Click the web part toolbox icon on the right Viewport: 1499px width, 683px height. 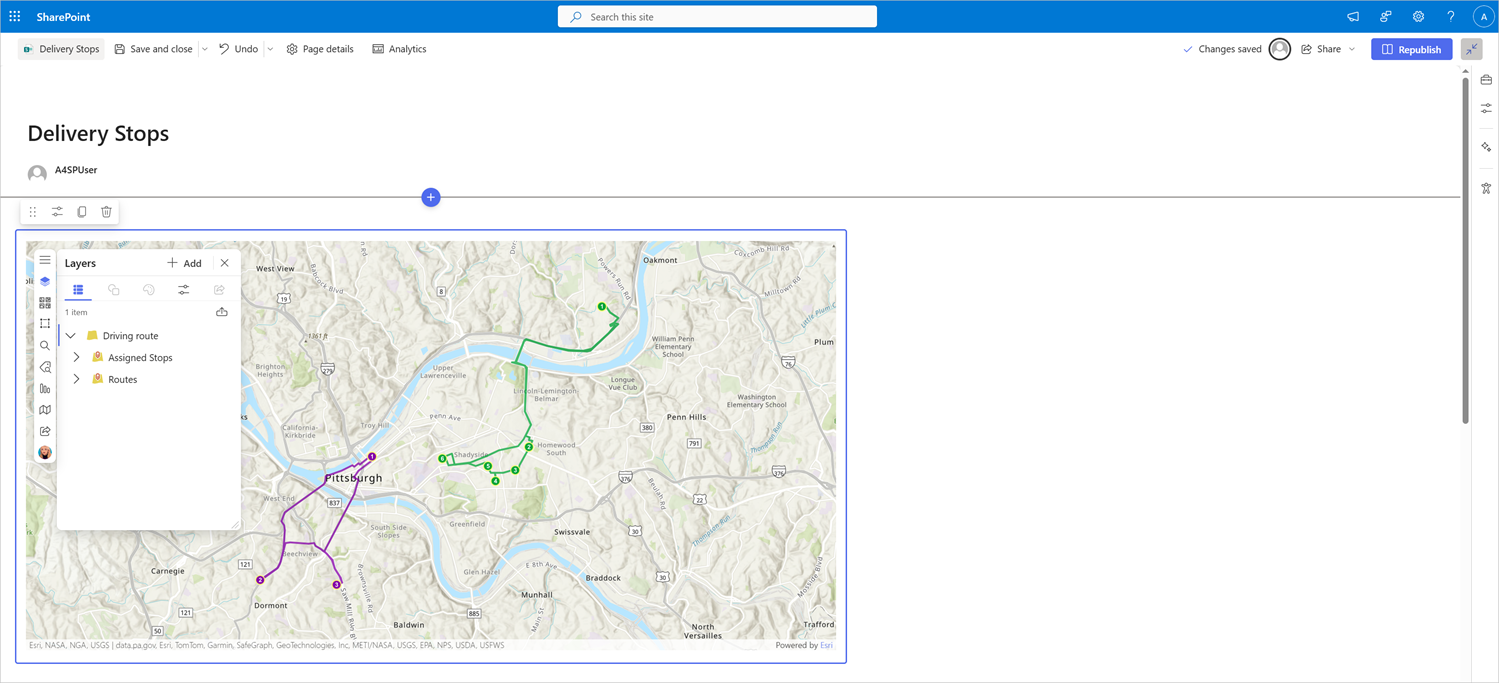1486,79
